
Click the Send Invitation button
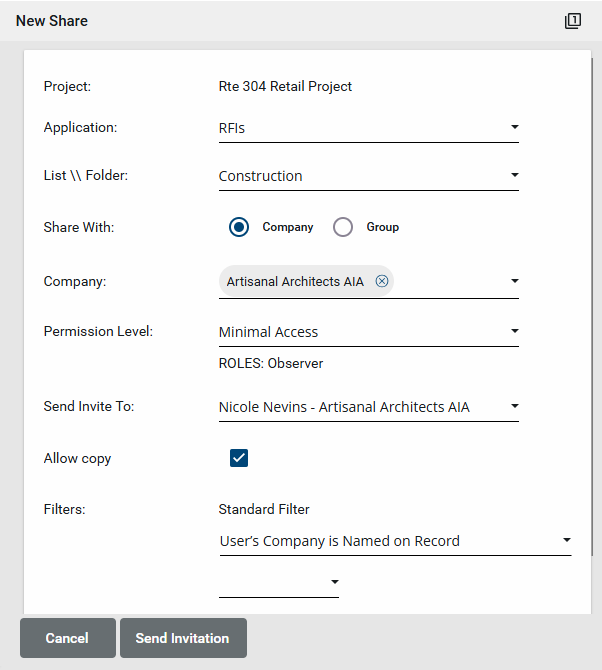(x=183, y=638)
